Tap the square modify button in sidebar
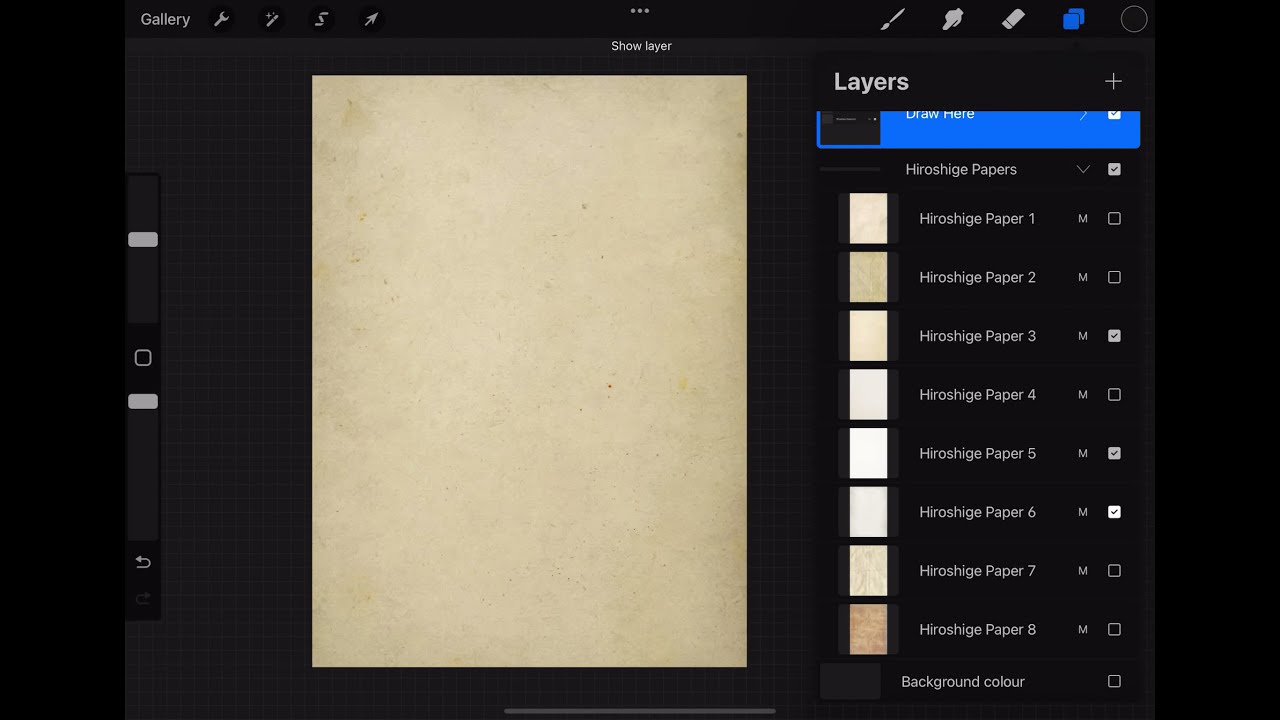The image size is (1280, 720). [x=143, y=358]
